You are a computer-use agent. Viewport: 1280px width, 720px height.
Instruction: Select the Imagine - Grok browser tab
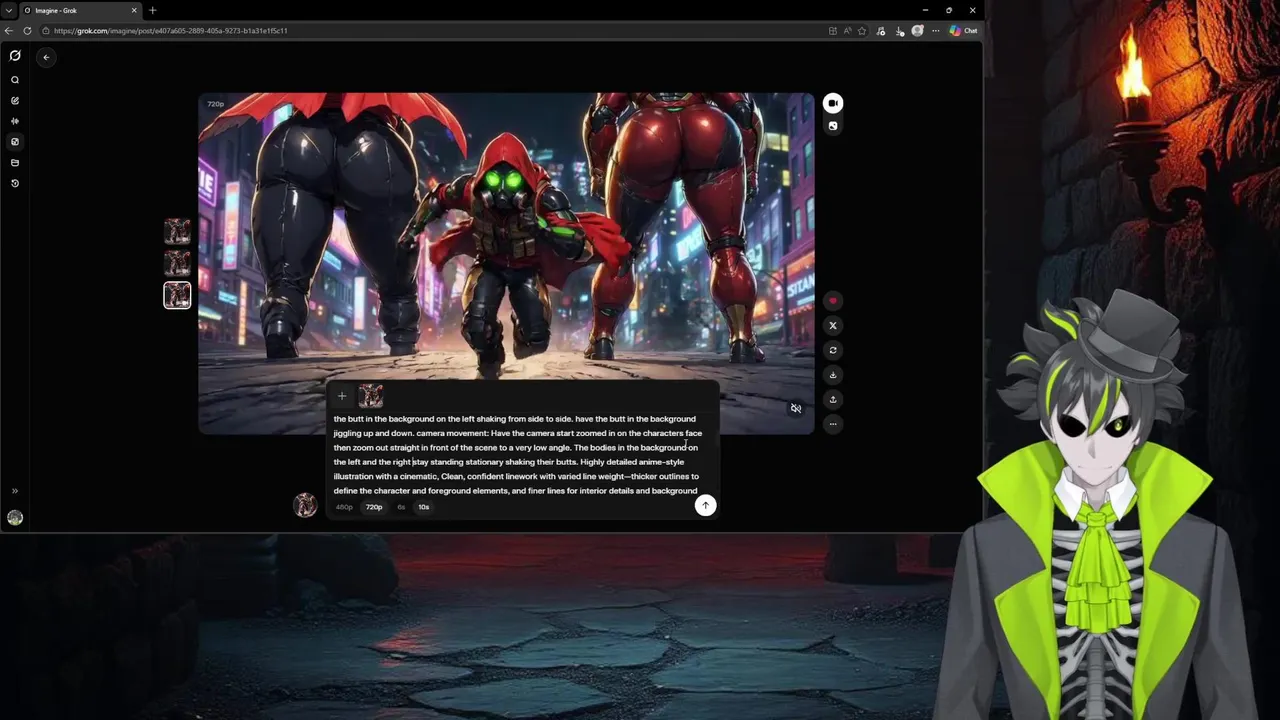click(x=80, y=10)
